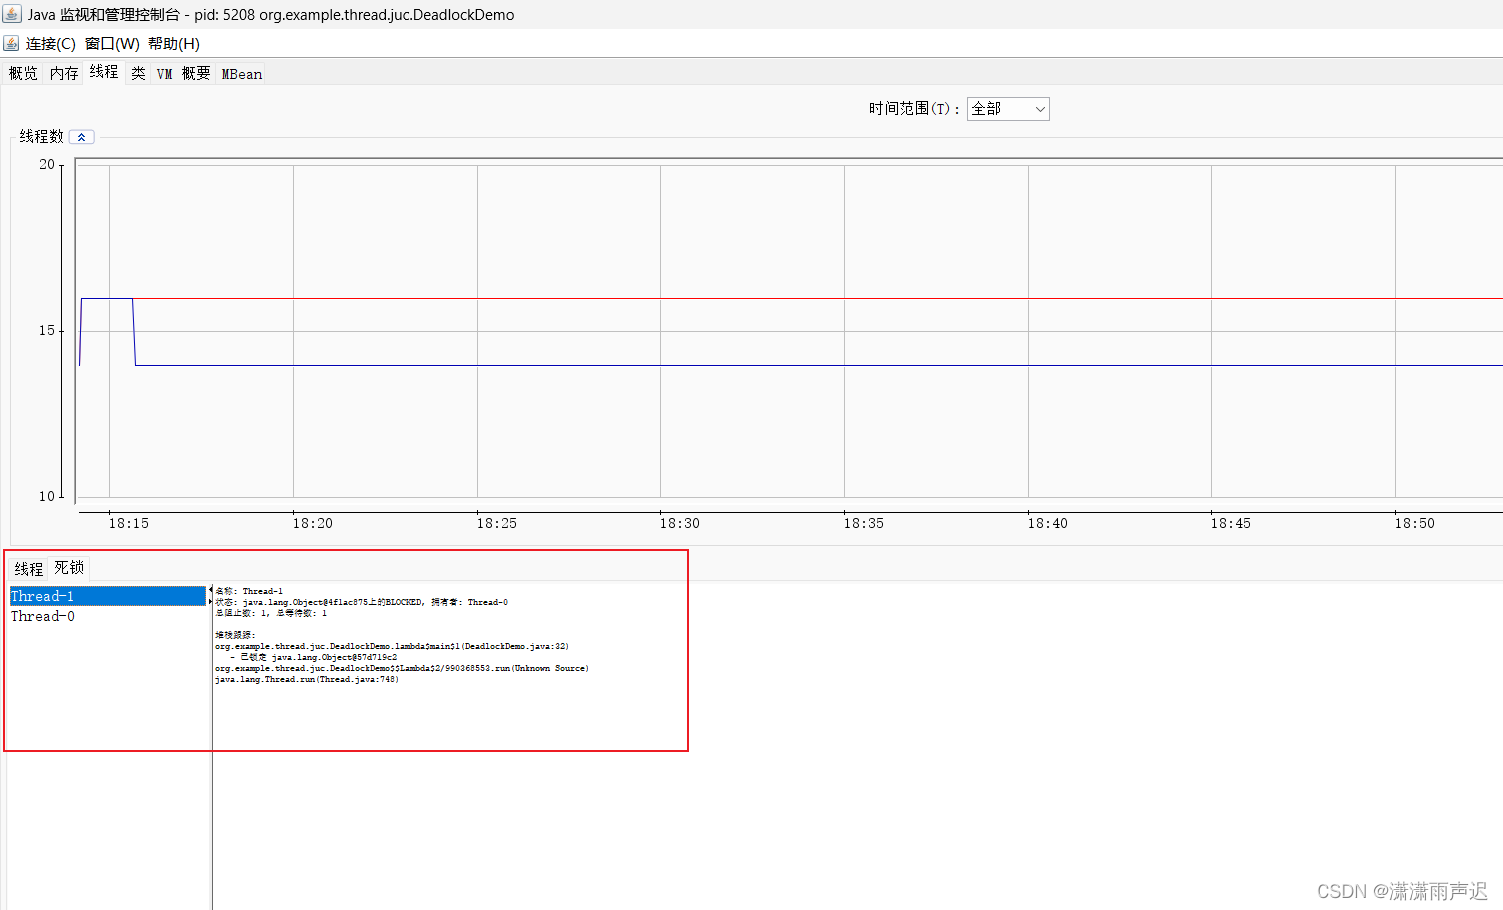Click the java.lang.Thread.run stack line
The width and height of the screenshot is (1503, 910).
pyautogui.click(x=307, y=679)
